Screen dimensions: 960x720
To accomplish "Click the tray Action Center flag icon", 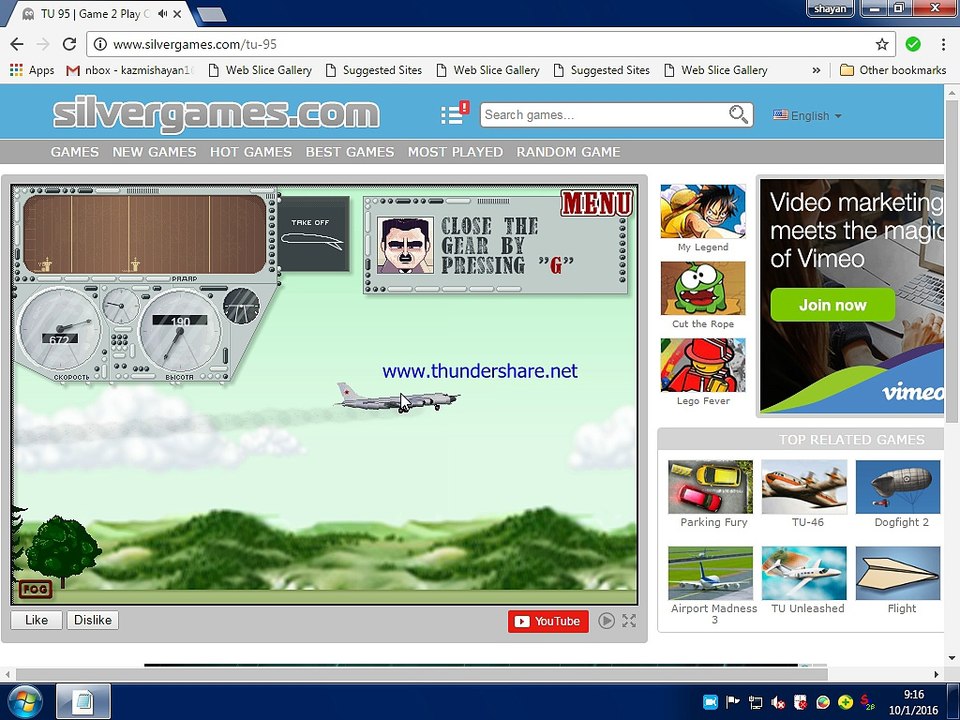I will click(733, 702).
